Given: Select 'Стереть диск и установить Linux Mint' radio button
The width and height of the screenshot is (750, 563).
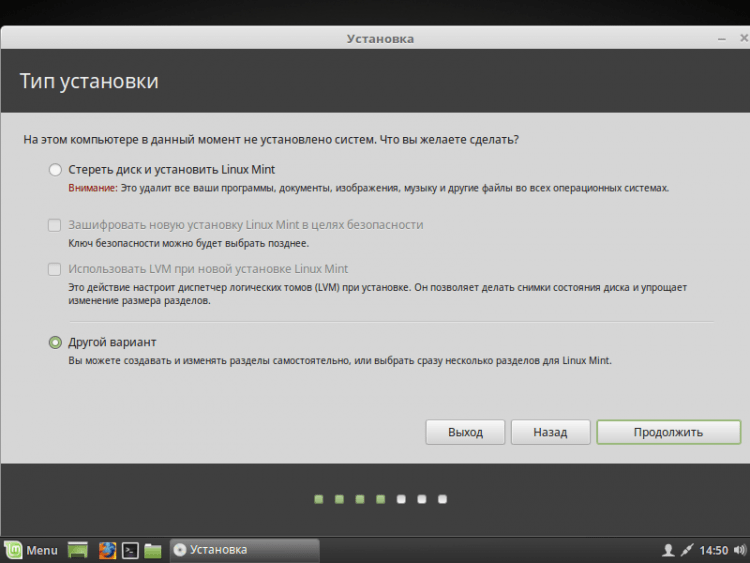Looking at the screenshot, I should click(x=55, y=170).
